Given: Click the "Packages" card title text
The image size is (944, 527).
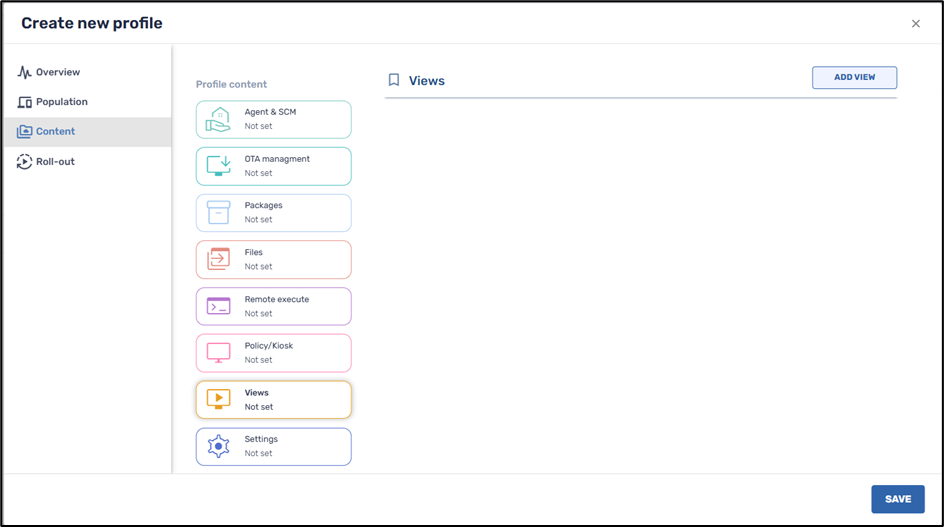Looking at the screenshot, I should (x=263, y=205).
